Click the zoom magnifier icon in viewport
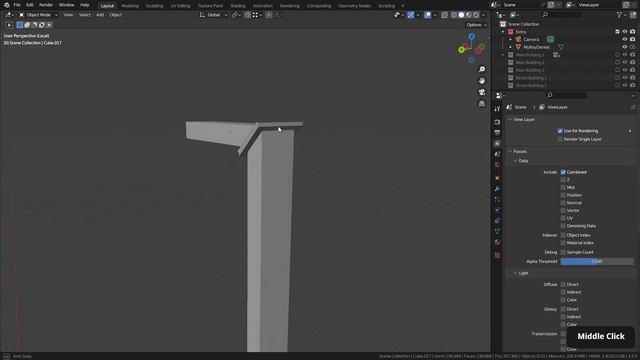Screen dimensions: 640x360 tap(482, 69)
